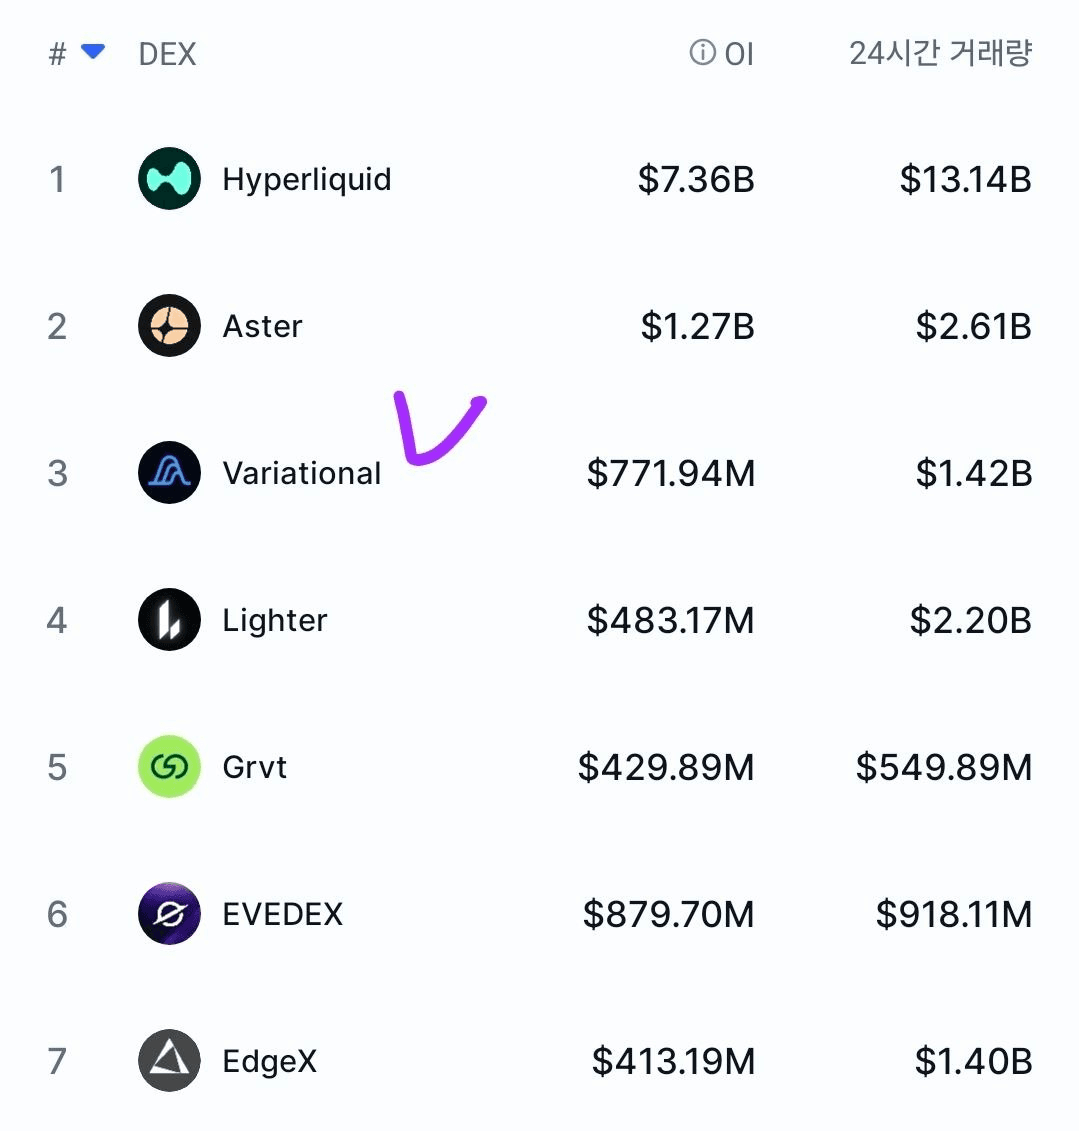Open the EVEDEX exchange name
Image resolution: width=1079 pixels, height=1131 pixels.
click(283, 914)
